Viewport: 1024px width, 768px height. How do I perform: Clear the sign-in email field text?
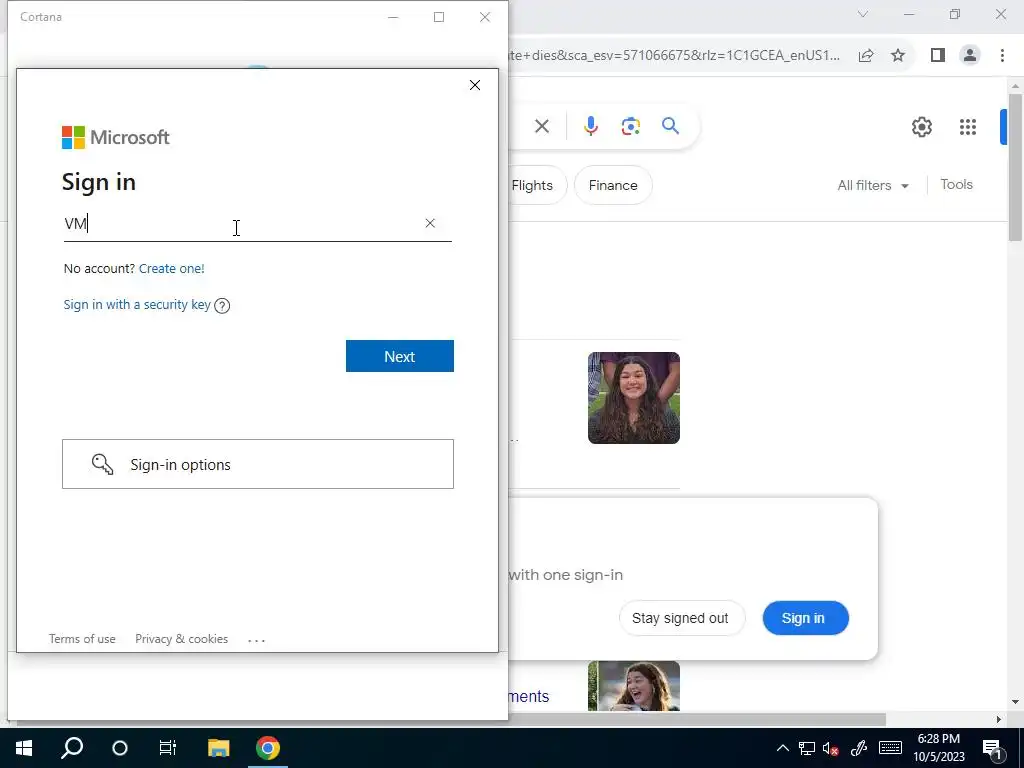(430, 223)
